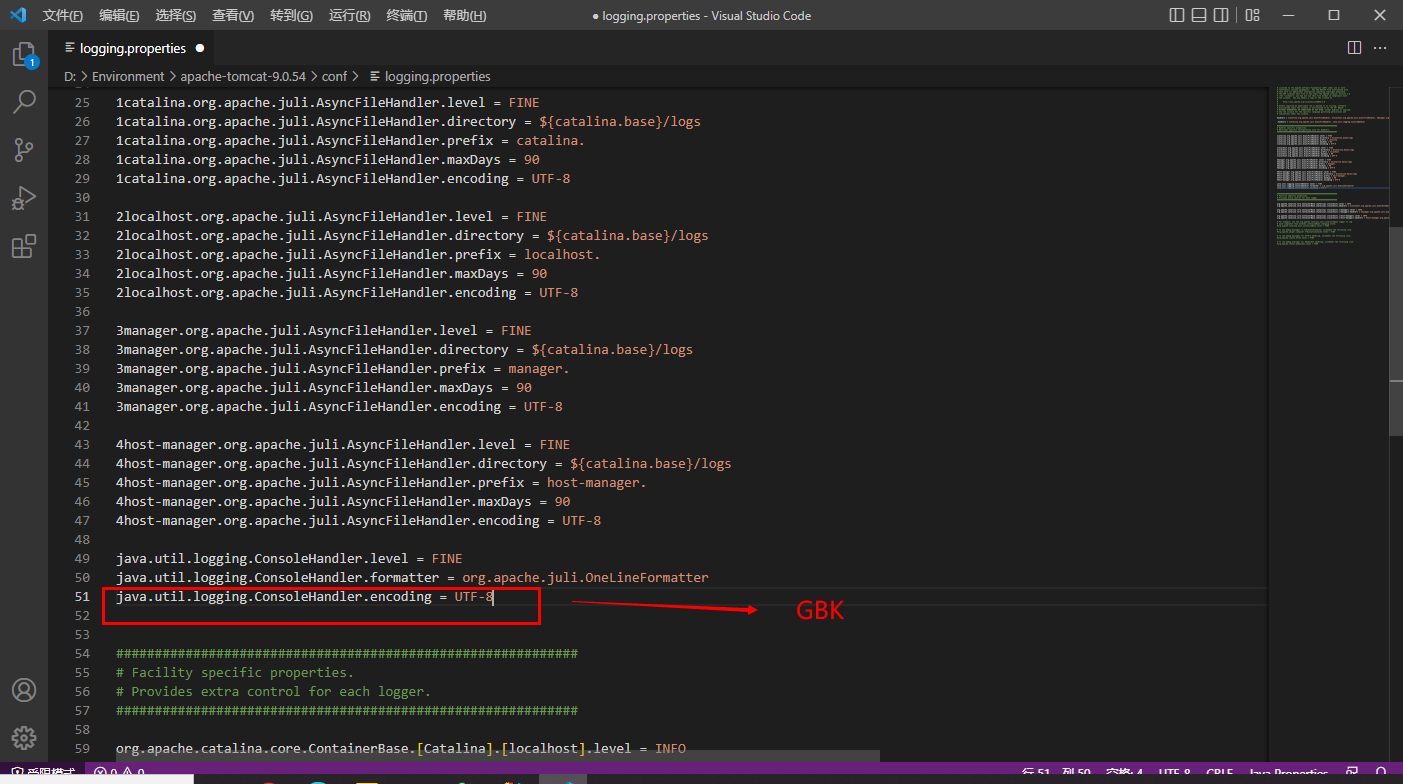Open the 编辑(E) menu
The width and height of the screenshot is (1403, 784).
[120, 16]
